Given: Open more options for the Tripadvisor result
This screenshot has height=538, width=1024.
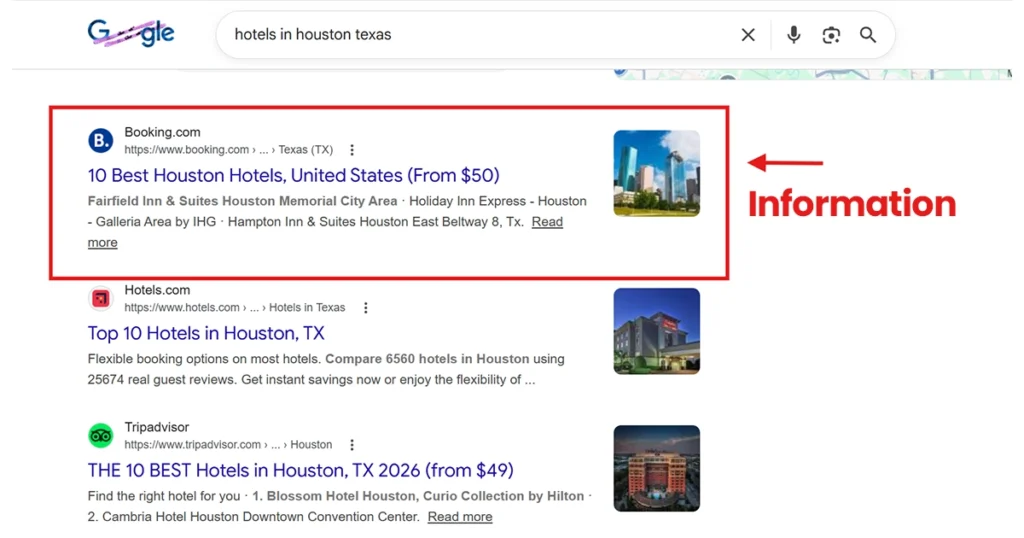Looking at the screenshot, I should pyautogui.click(x=352, y=445).
